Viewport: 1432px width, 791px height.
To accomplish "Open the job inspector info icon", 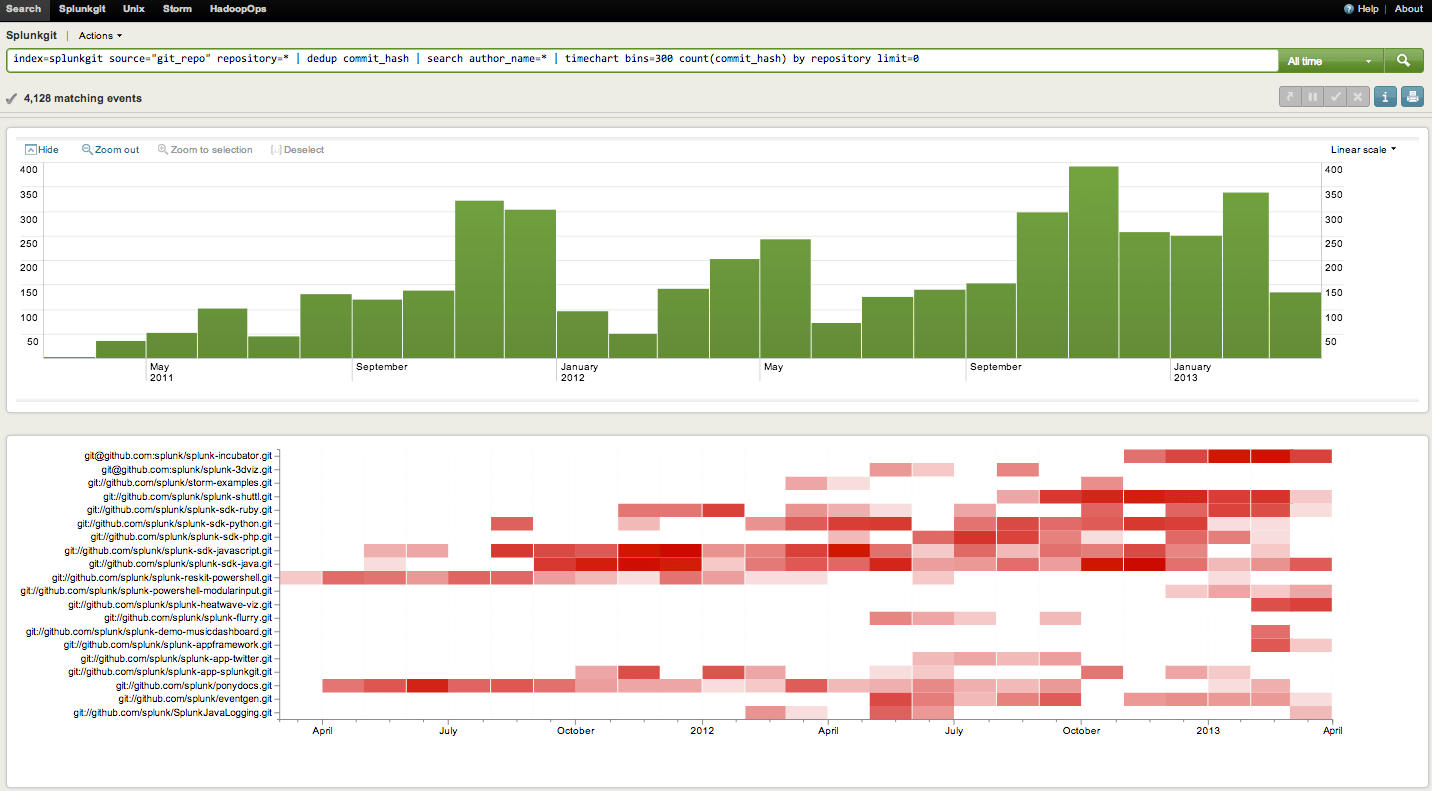I will pos(1385,96).
